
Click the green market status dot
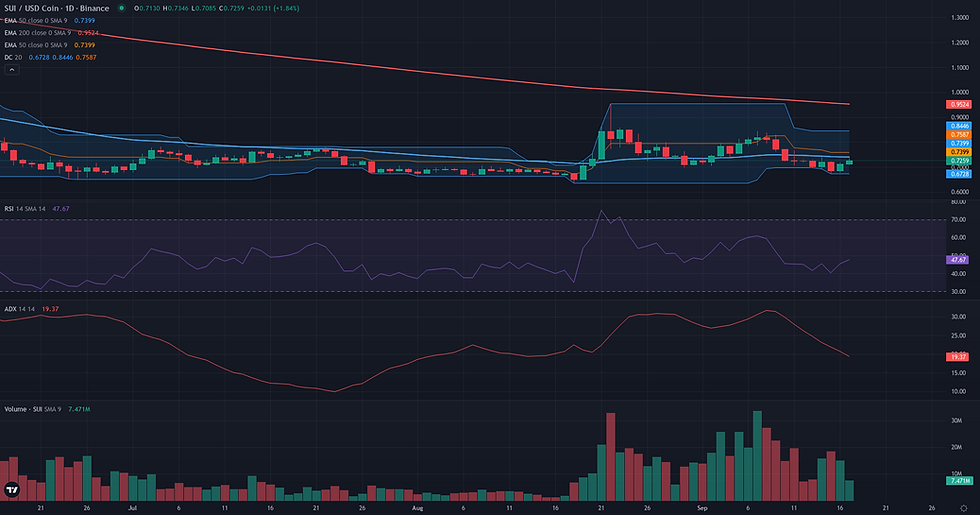click(x=121, y=8)
